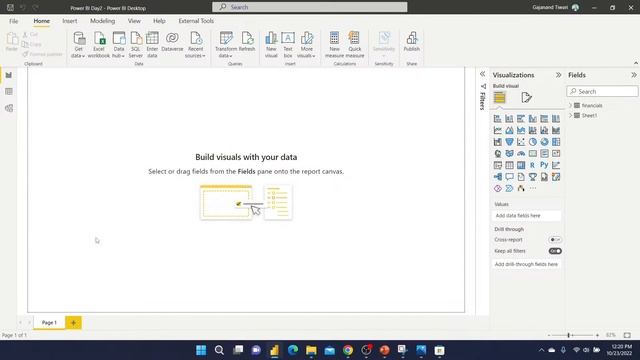Select the trophy goals visual
The height and width of the screenshot is (360, 640).
(533, 177)
